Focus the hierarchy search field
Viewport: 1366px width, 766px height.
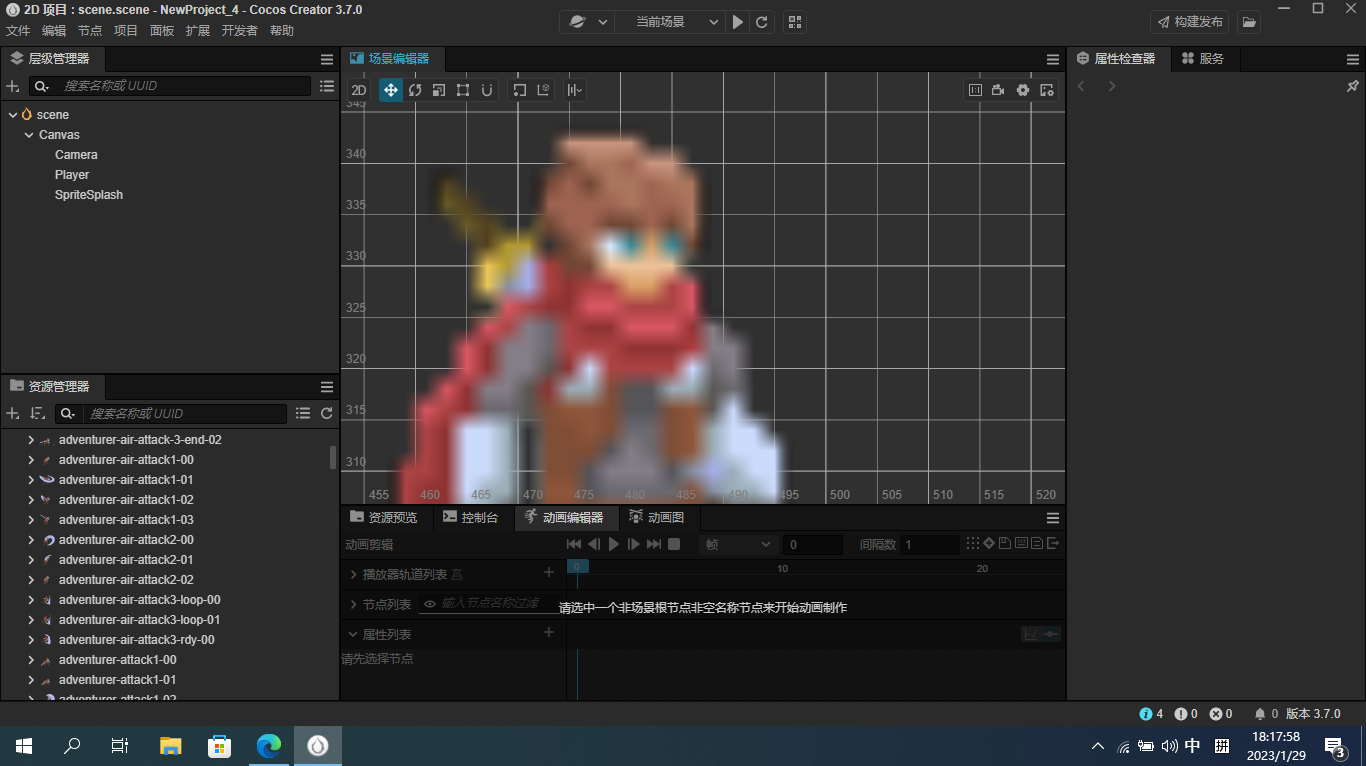[x=170, y=86]
